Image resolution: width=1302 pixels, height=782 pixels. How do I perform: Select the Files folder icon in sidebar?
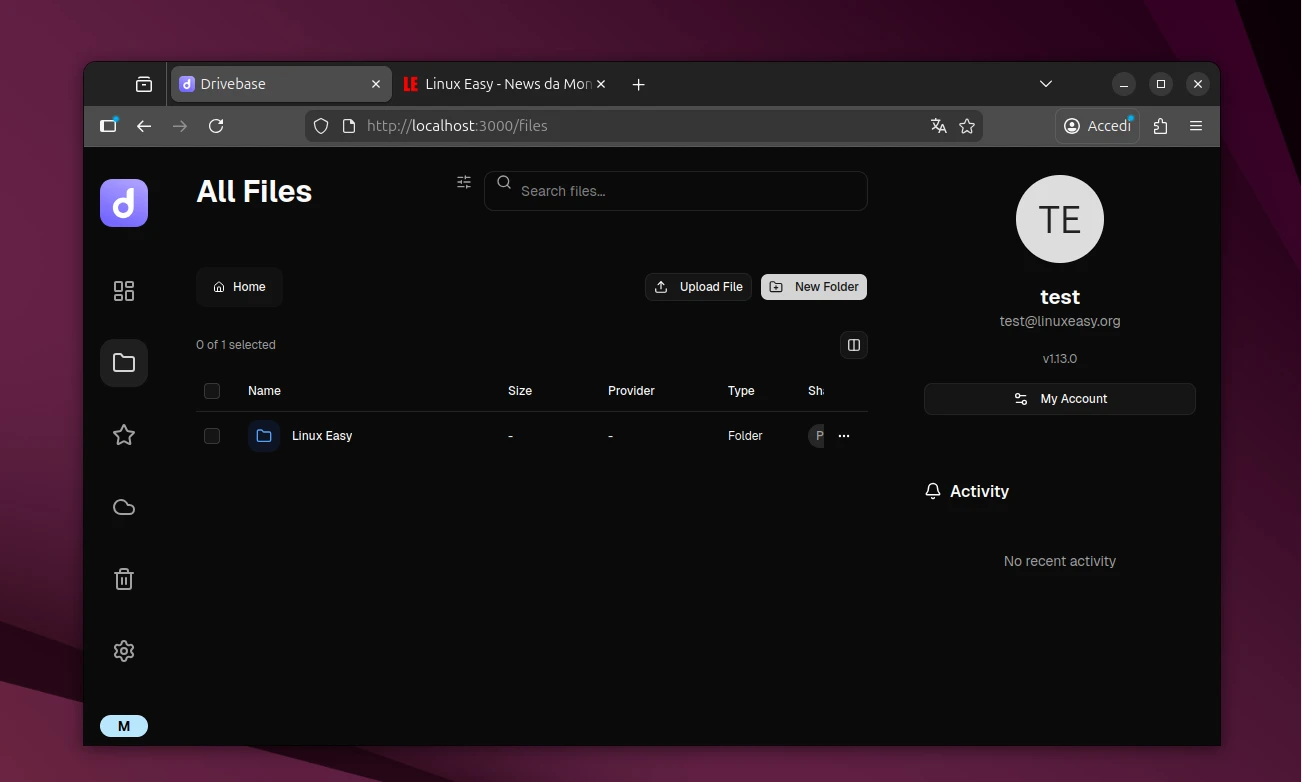pos(124,362)
